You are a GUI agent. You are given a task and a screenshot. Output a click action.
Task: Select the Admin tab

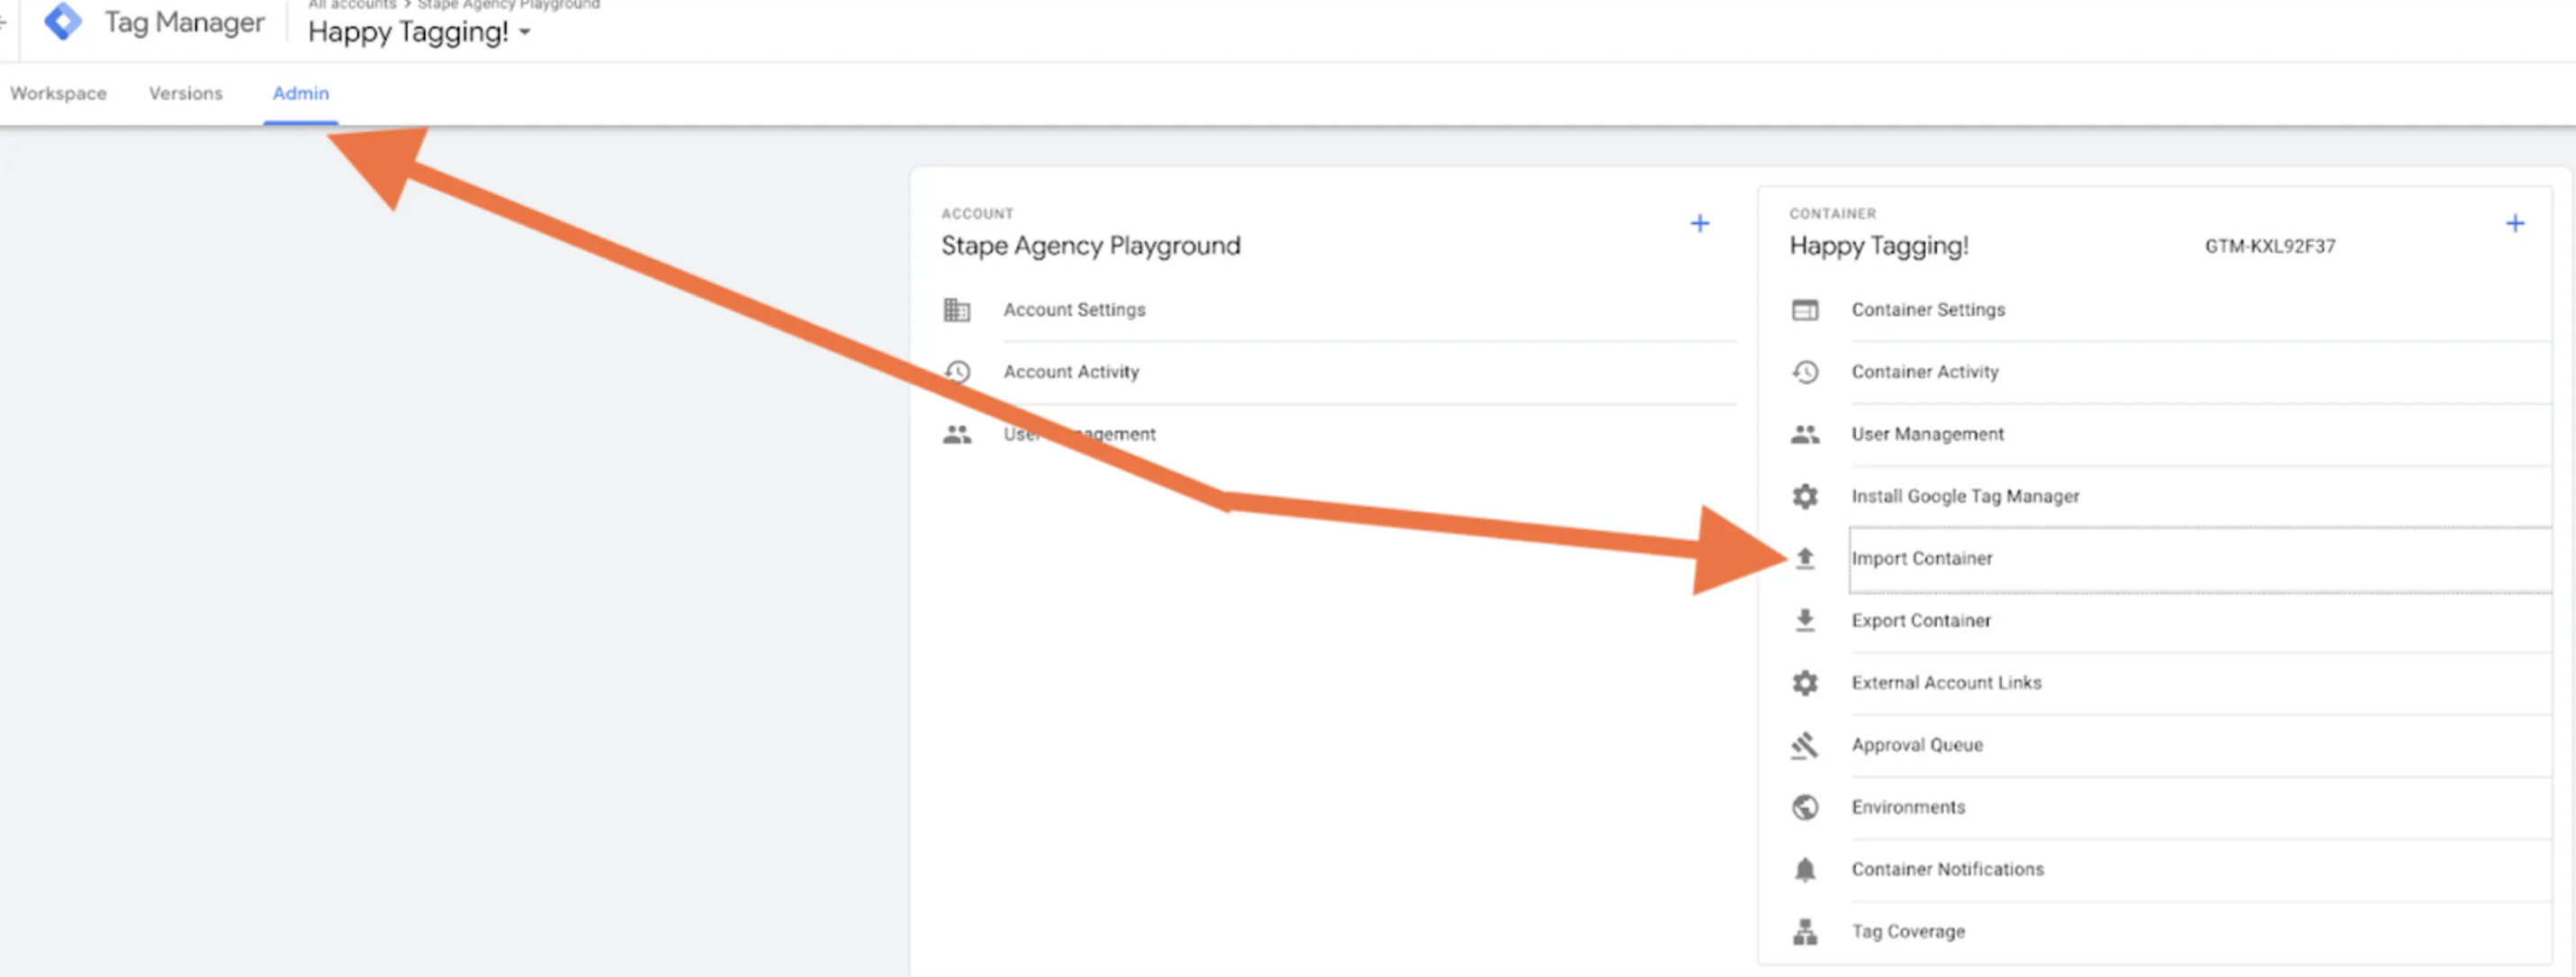(x=301, y=93)
